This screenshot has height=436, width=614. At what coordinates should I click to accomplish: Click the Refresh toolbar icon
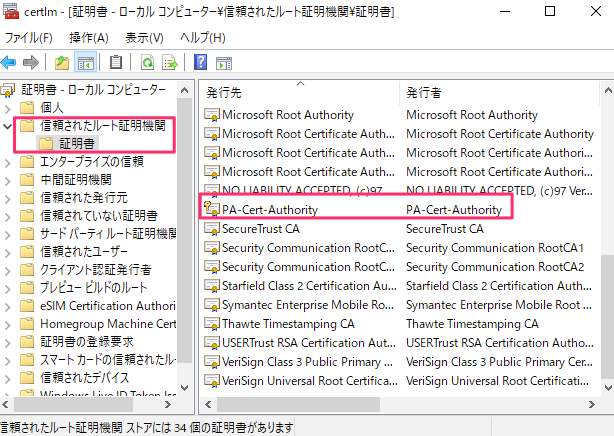(147, 62)
